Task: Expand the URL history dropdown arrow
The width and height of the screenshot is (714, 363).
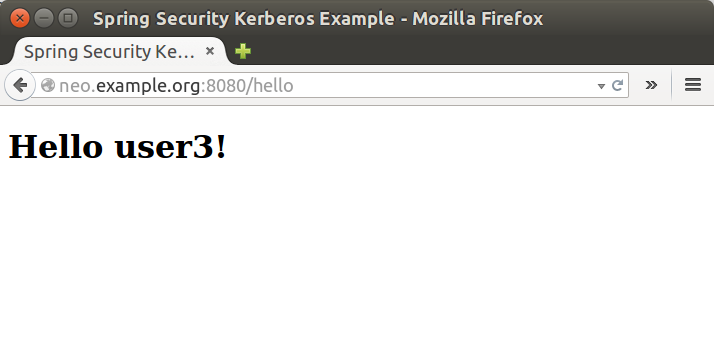Action: point(601,86)
